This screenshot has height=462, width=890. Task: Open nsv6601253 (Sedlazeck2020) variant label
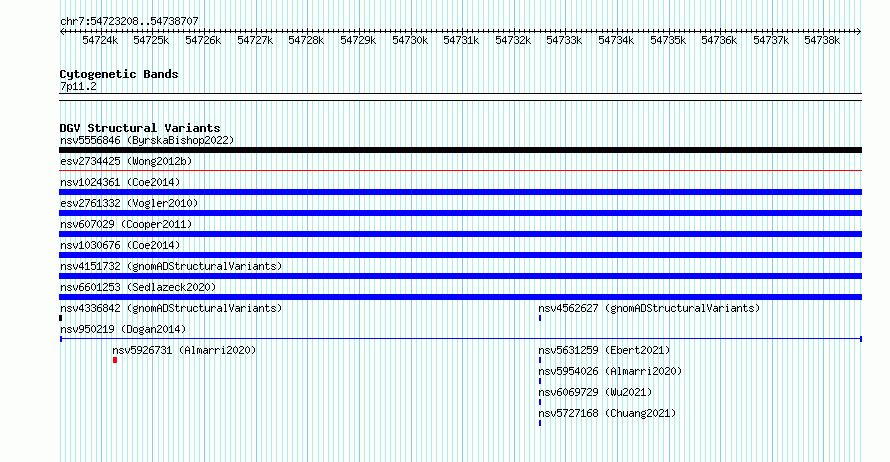click(138, 287)
